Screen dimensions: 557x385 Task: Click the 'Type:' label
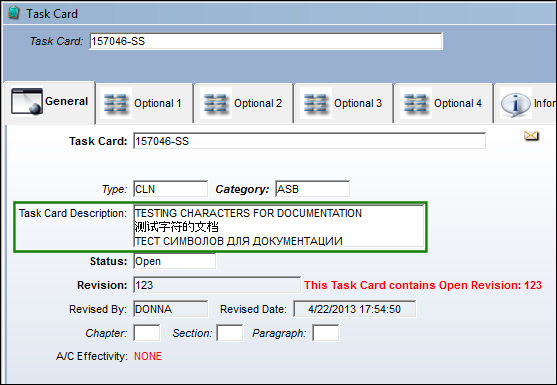[x=114, y=189]
